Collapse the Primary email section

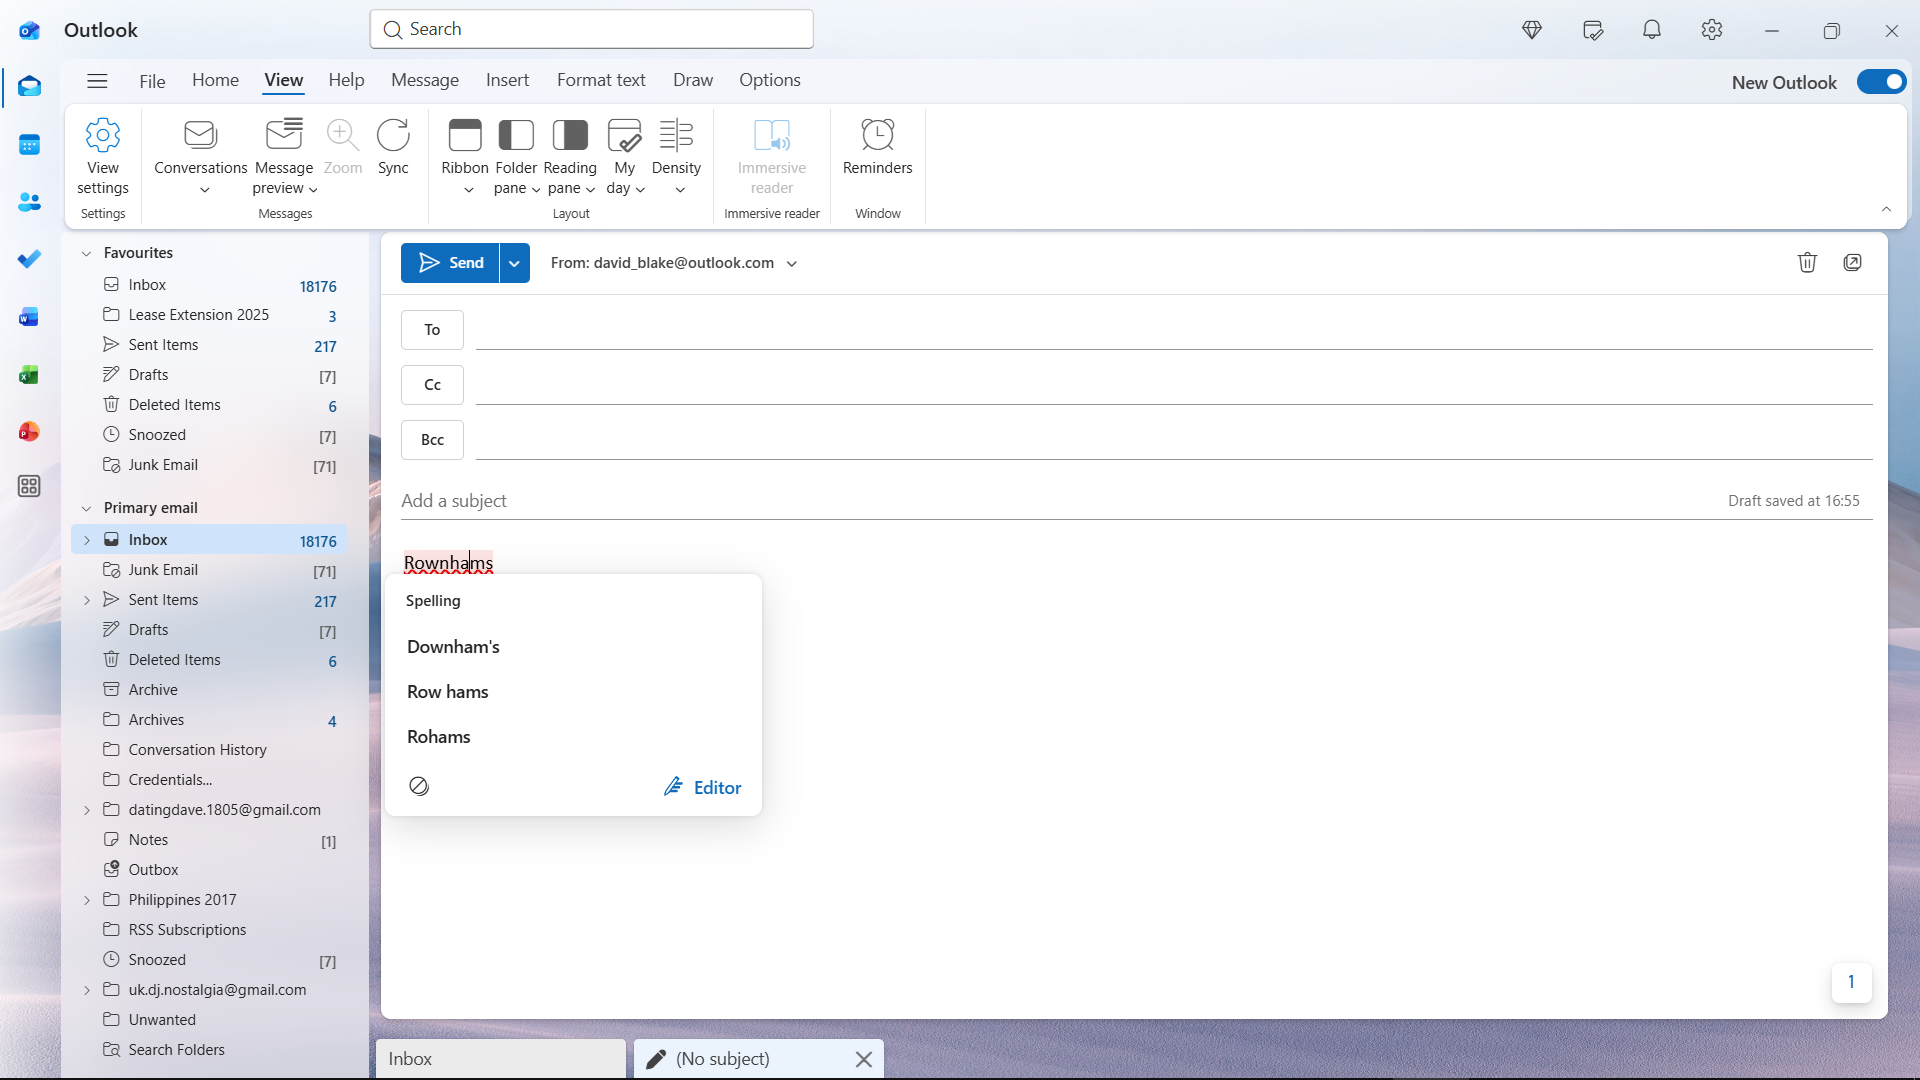coord(86,508)
